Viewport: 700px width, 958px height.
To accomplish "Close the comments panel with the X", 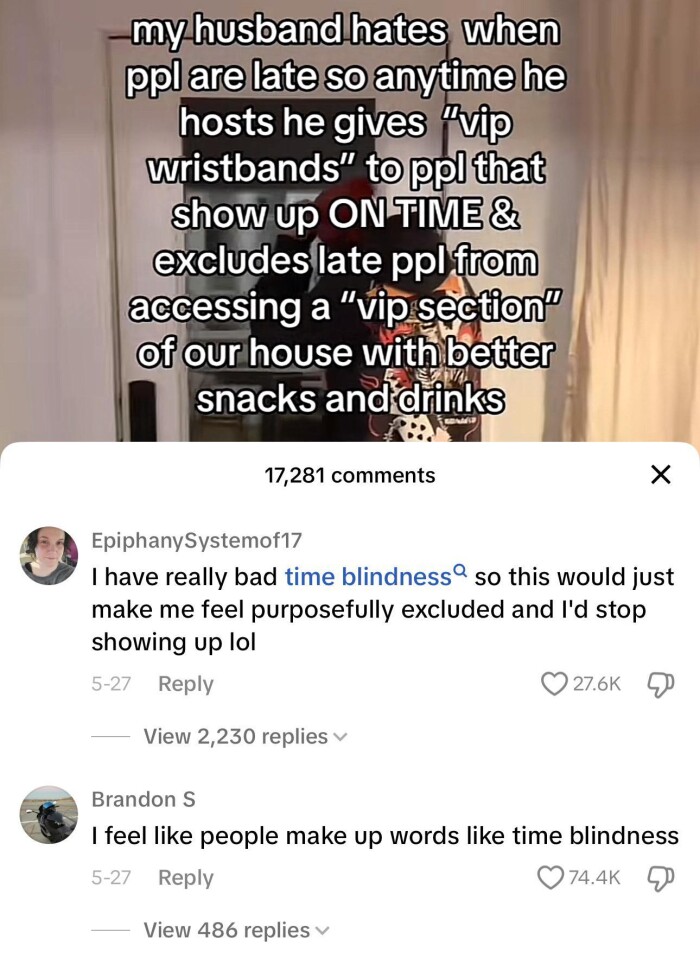I will pyautogui.click(x=660, y=474).
